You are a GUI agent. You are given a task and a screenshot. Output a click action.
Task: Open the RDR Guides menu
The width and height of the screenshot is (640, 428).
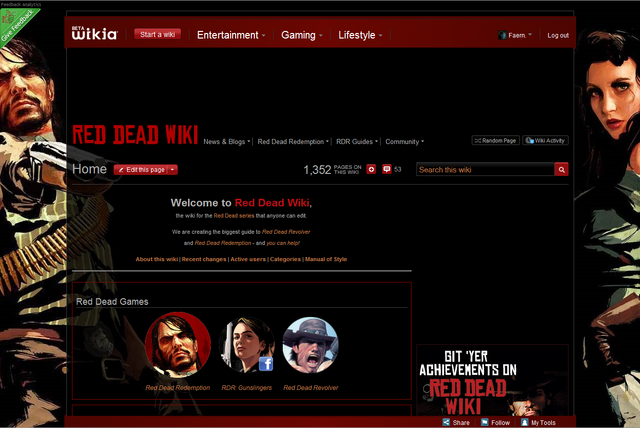(357, 142)
